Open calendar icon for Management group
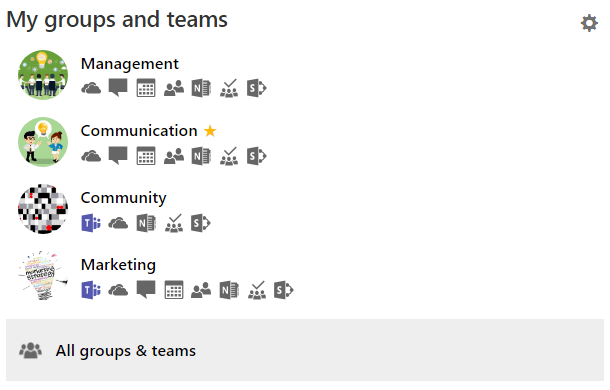The height and width of the screenshot is (390, 610). (146, 88)
